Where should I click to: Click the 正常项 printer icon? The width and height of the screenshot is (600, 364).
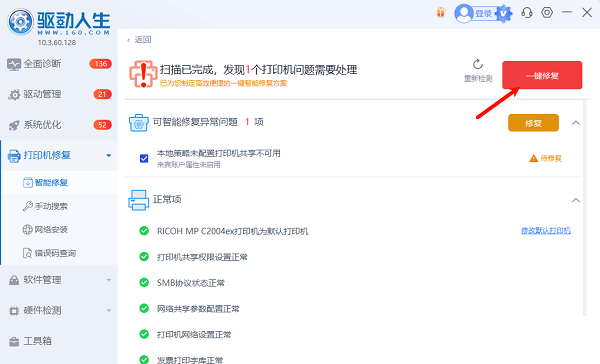pyautogui.click(x=139, y=200)
